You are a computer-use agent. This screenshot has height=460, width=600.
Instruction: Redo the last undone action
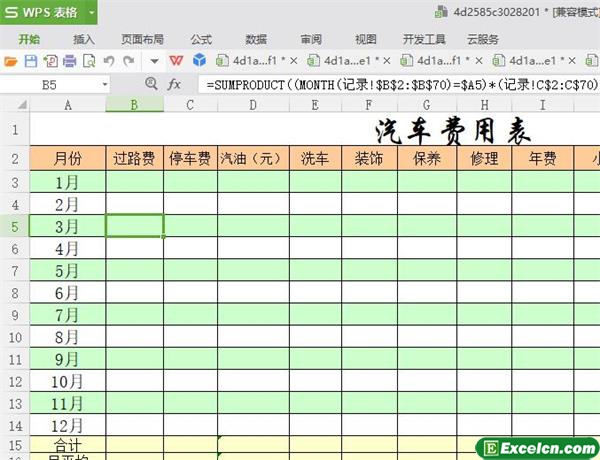pyautogui.click(x=128, y=61)
